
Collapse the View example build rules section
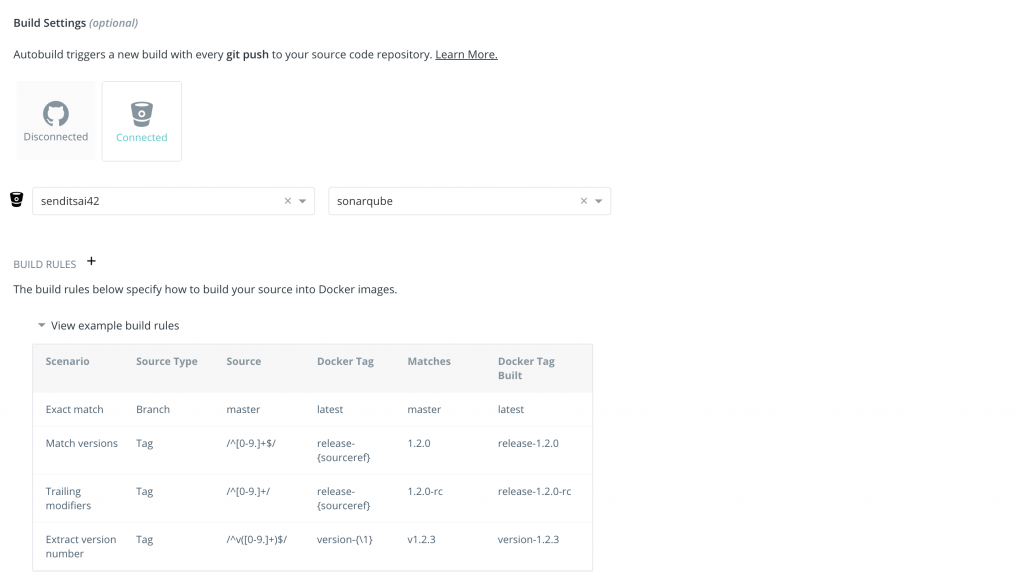tap(42, 325)
